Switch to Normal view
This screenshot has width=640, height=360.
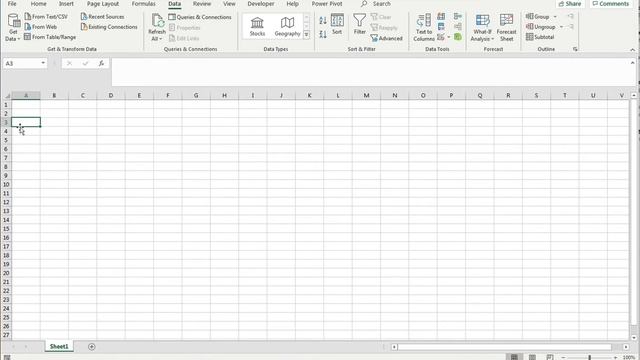[x=514, y=357]
